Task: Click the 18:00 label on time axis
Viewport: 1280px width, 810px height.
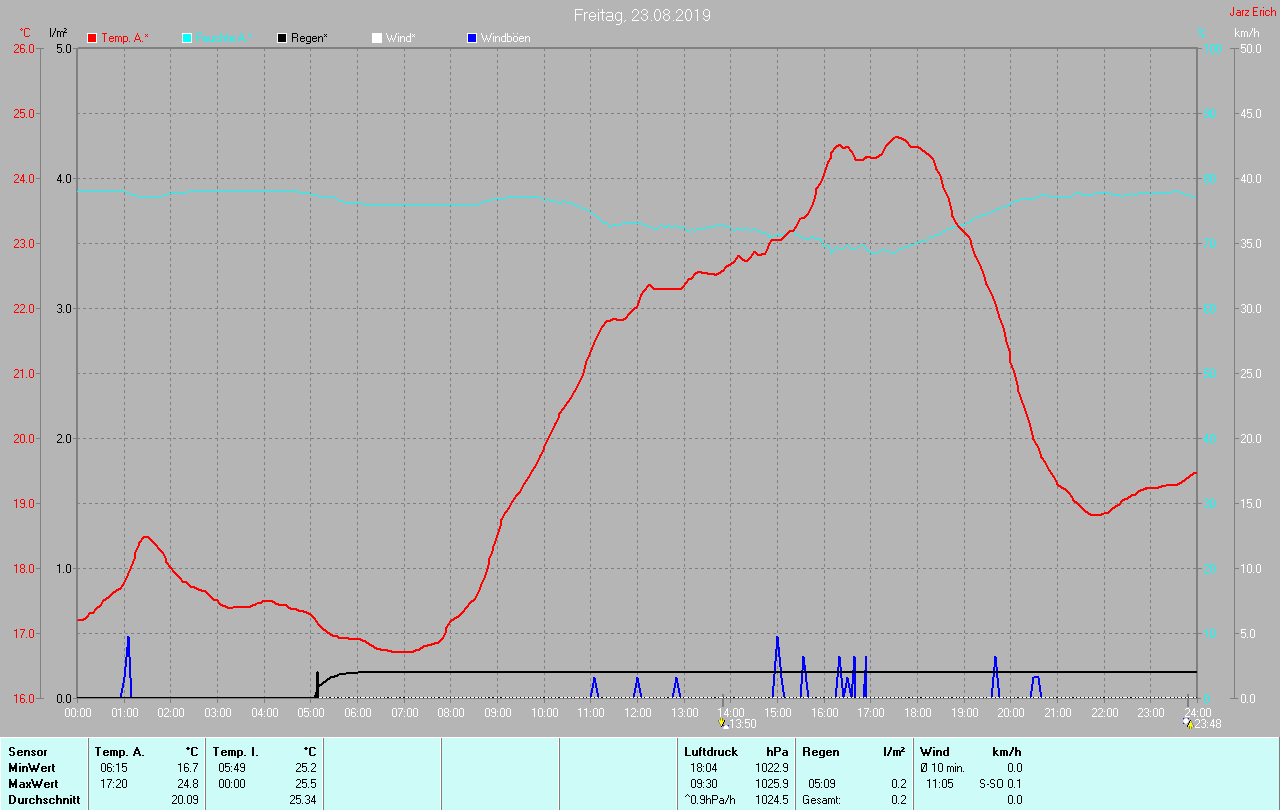Action: click(x=918, y=712)
